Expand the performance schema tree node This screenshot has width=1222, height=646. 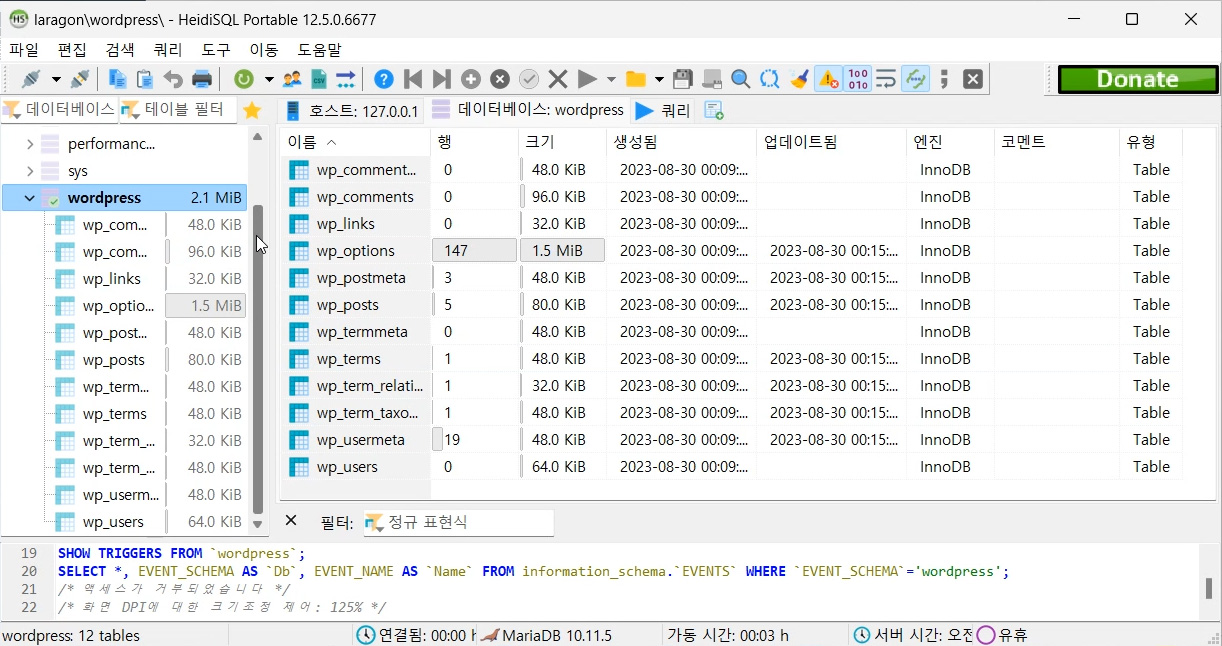point(30,144)
